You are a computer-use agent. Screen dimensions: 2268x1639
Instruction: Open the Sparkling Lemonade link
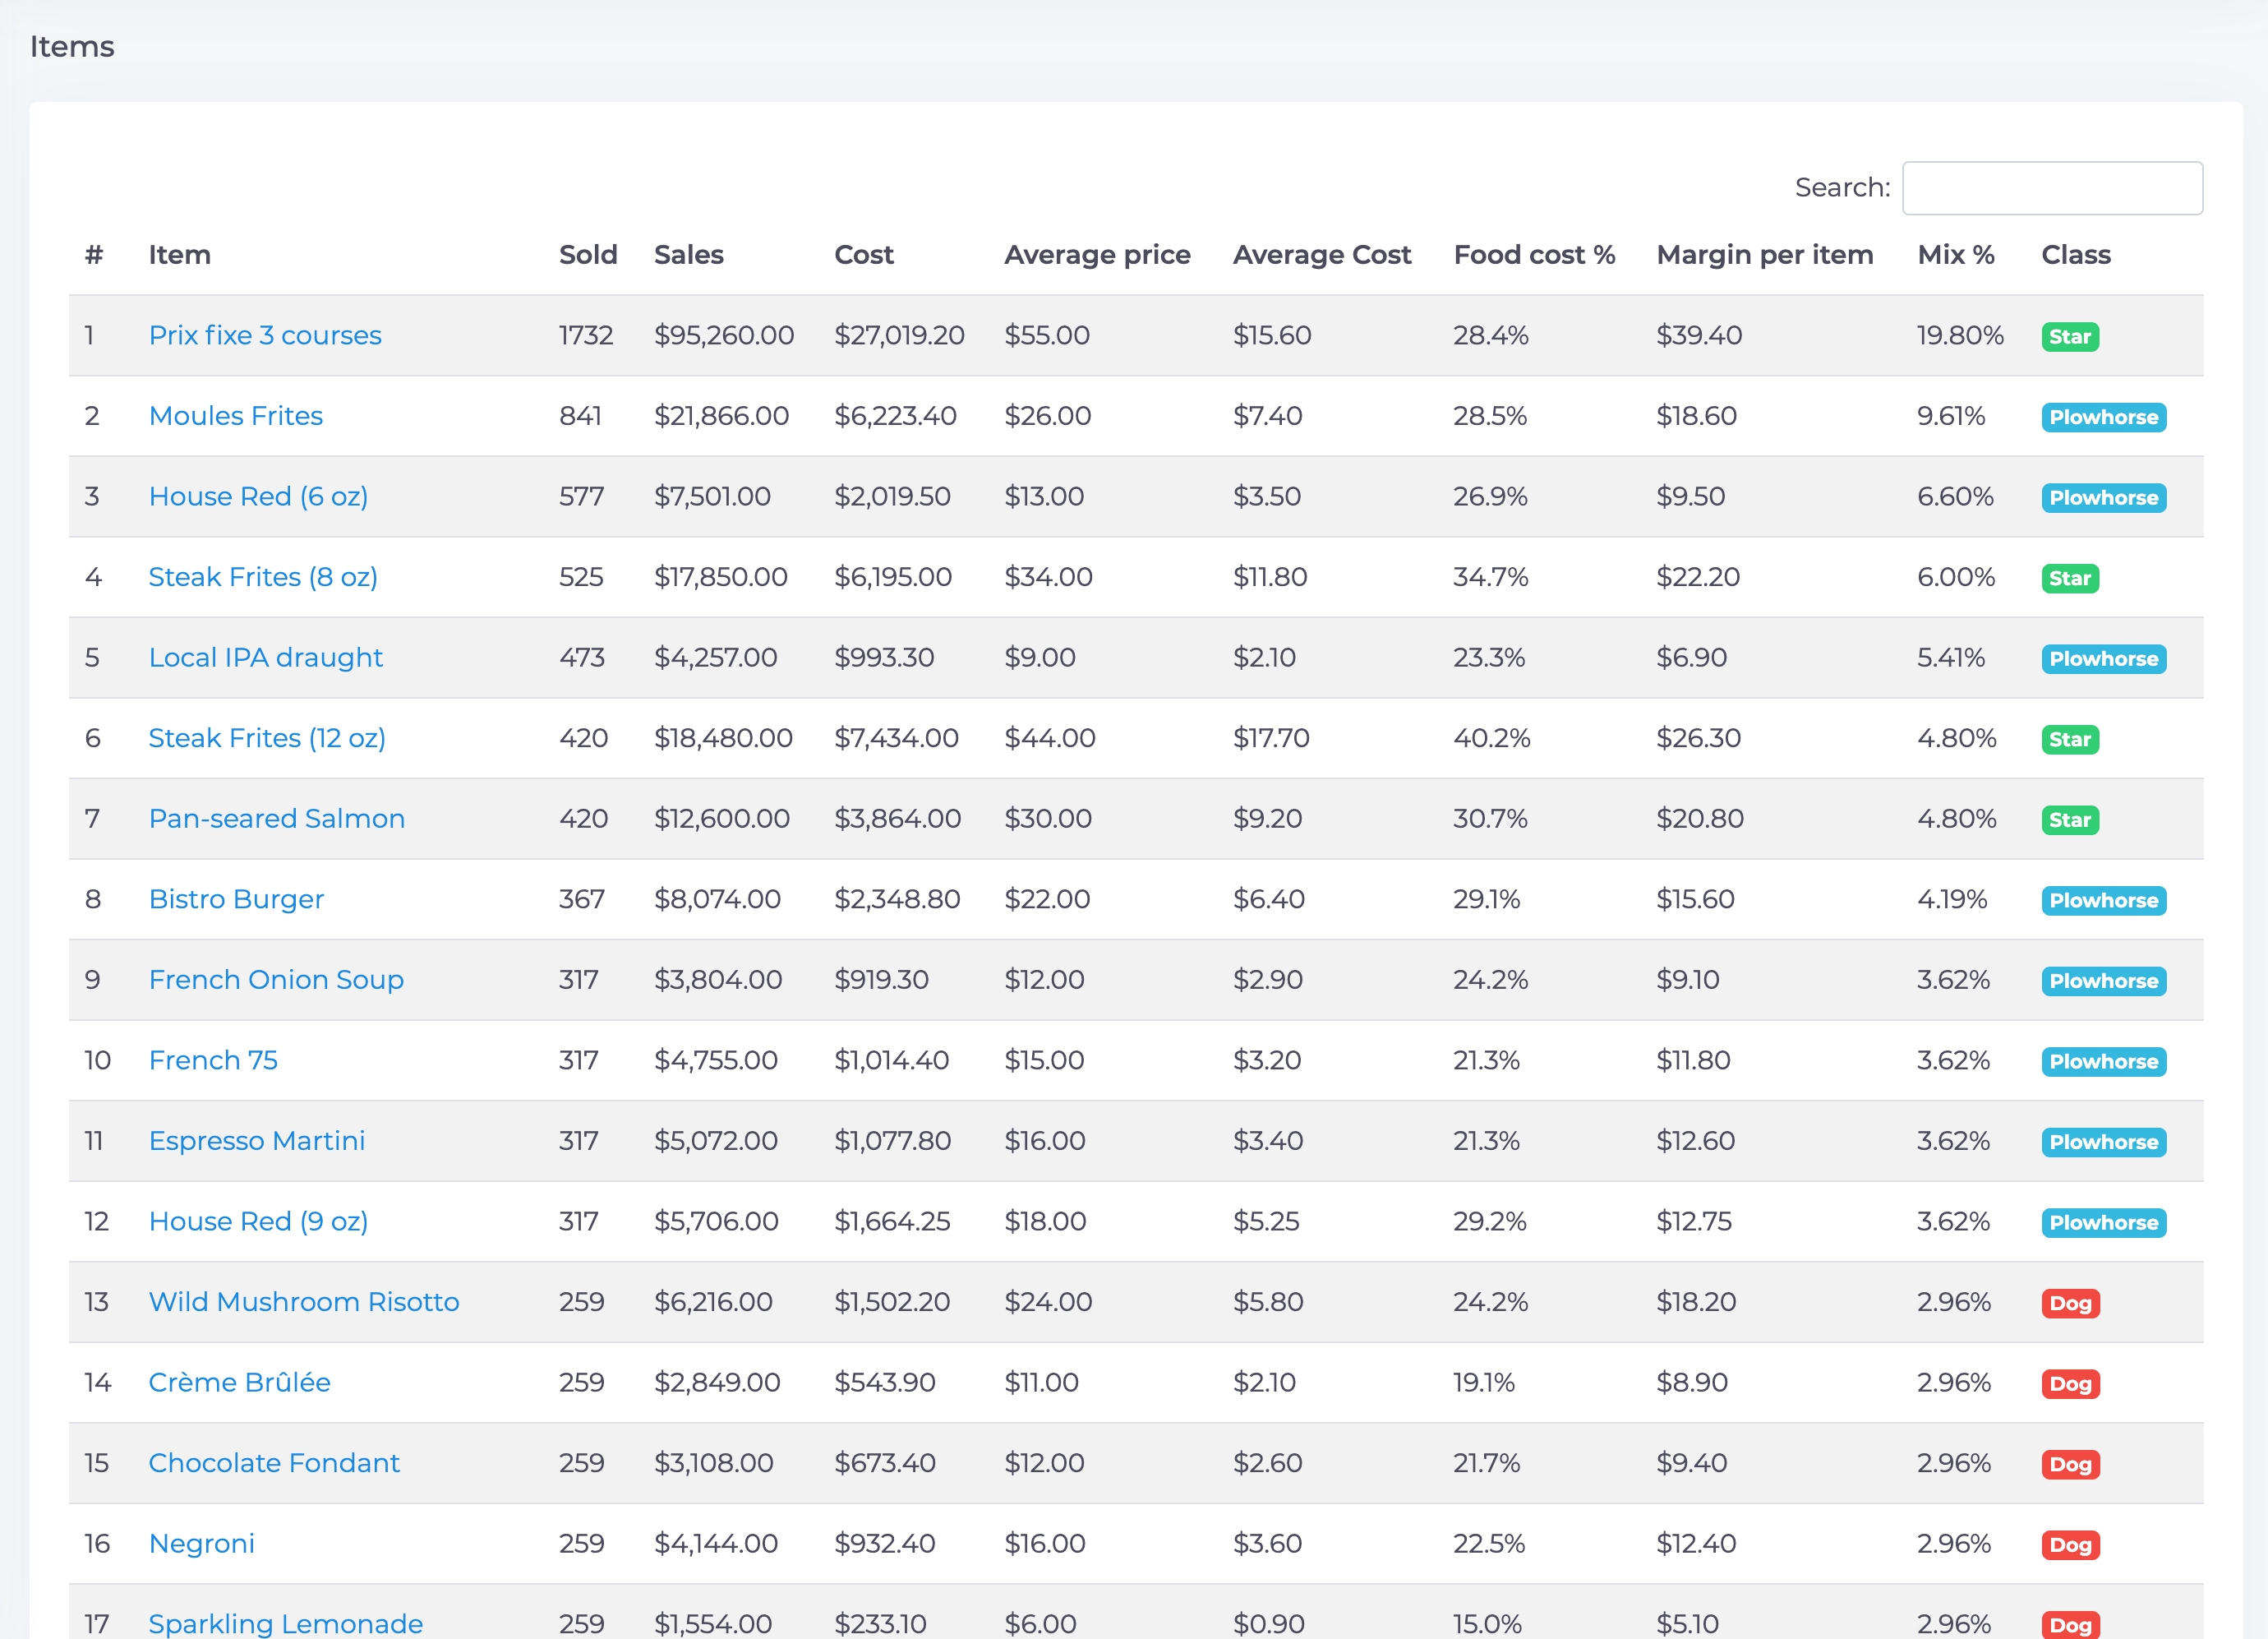point(286,1624)
